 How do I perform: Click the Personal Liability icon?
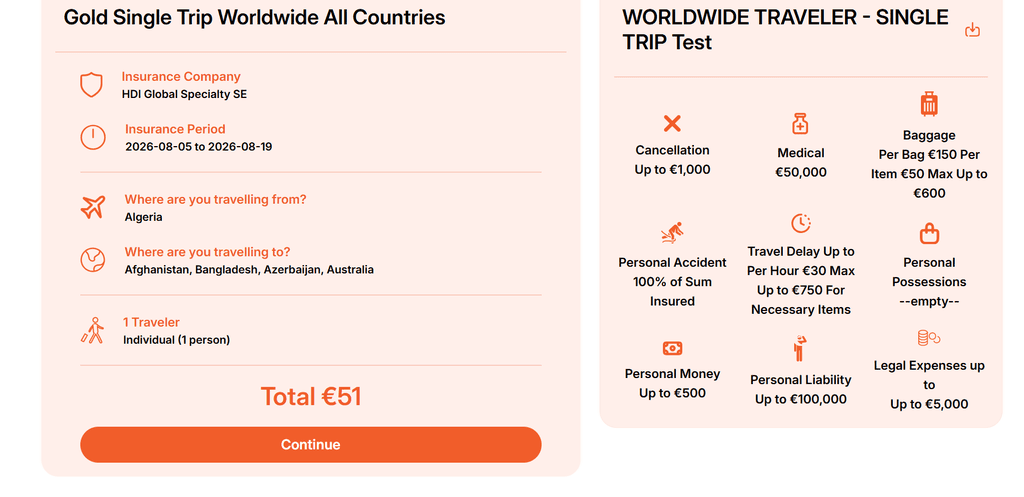pos(800,349)
